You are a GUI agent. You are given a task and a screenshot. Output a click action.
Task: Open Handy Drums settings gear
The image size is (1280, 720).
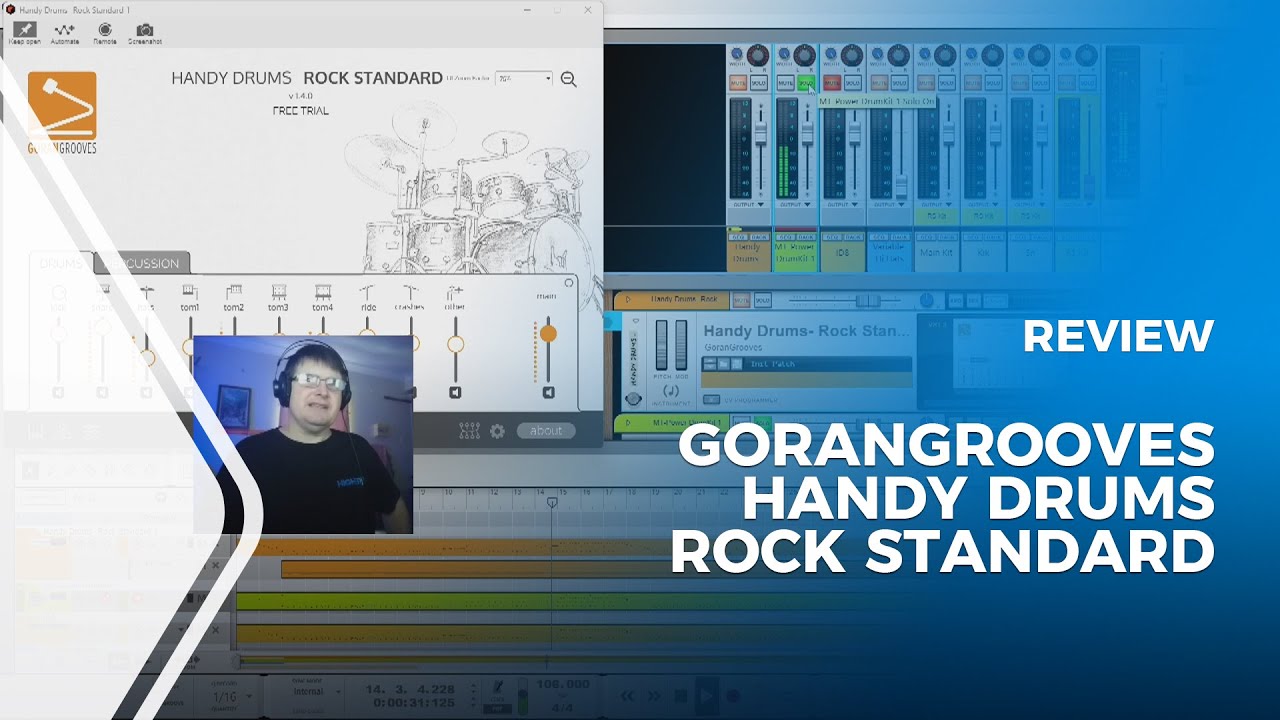tap(497, 431)
